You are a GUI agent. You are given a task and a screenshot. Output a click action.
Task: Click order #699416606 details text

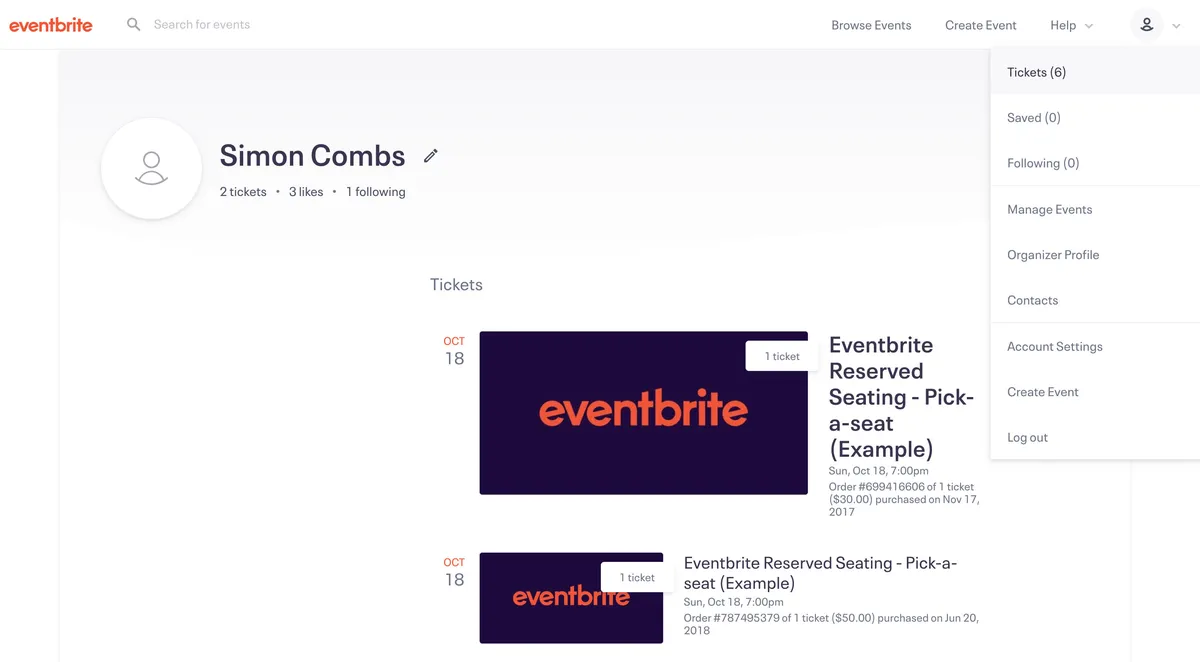(903, 499)
